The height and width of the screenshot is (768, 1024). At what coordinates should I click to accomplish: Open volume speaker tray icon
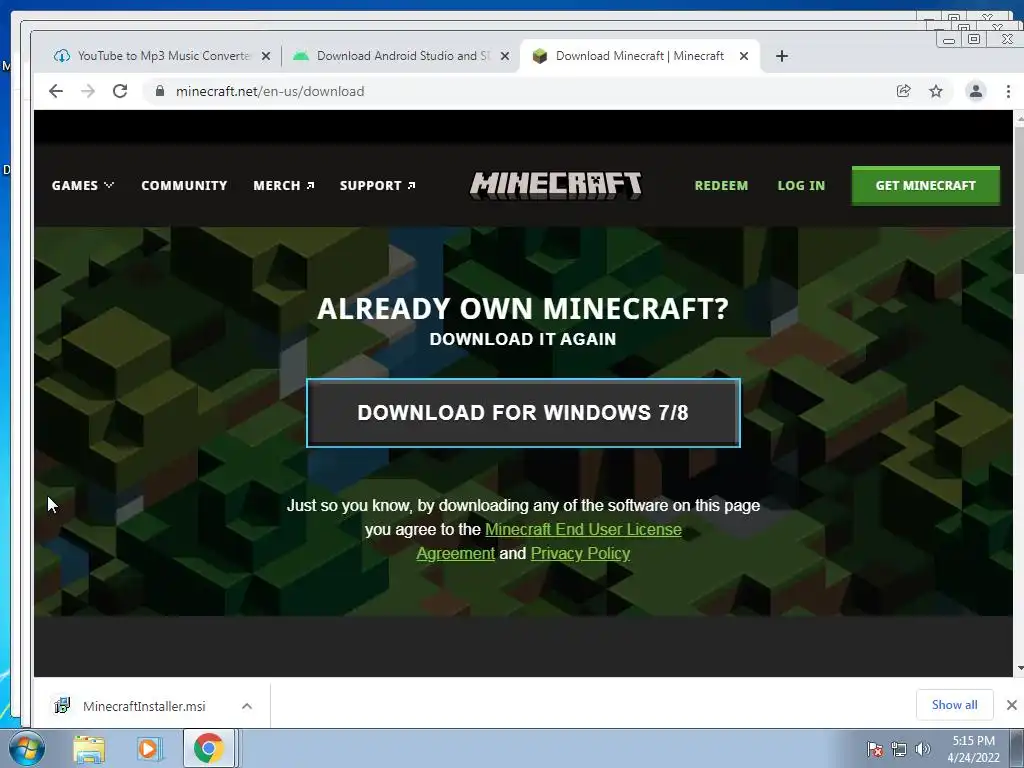pos(923,749)
